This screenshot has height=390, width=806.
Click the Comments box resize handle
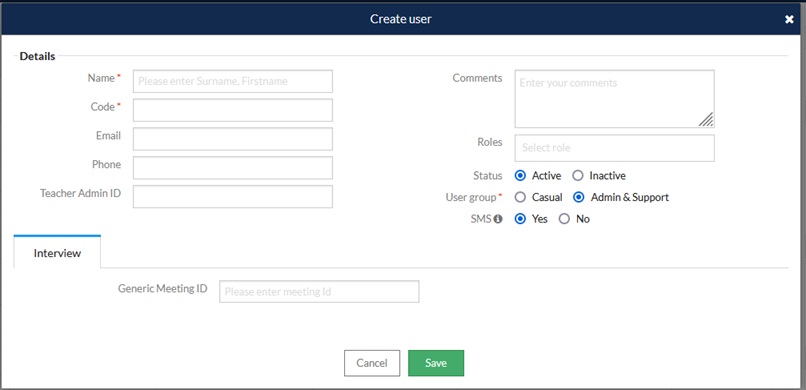coord(706,119)
